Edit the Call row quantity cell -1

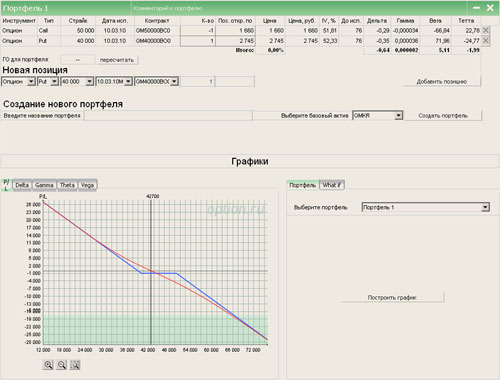pos(198,30)
